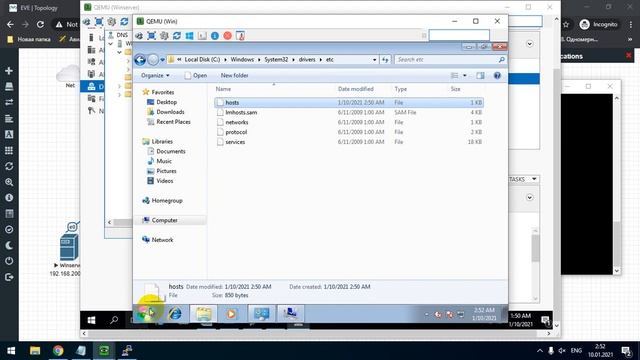Click red disconnect icon in QEMU (Win) toolbar

pos(227,36)
